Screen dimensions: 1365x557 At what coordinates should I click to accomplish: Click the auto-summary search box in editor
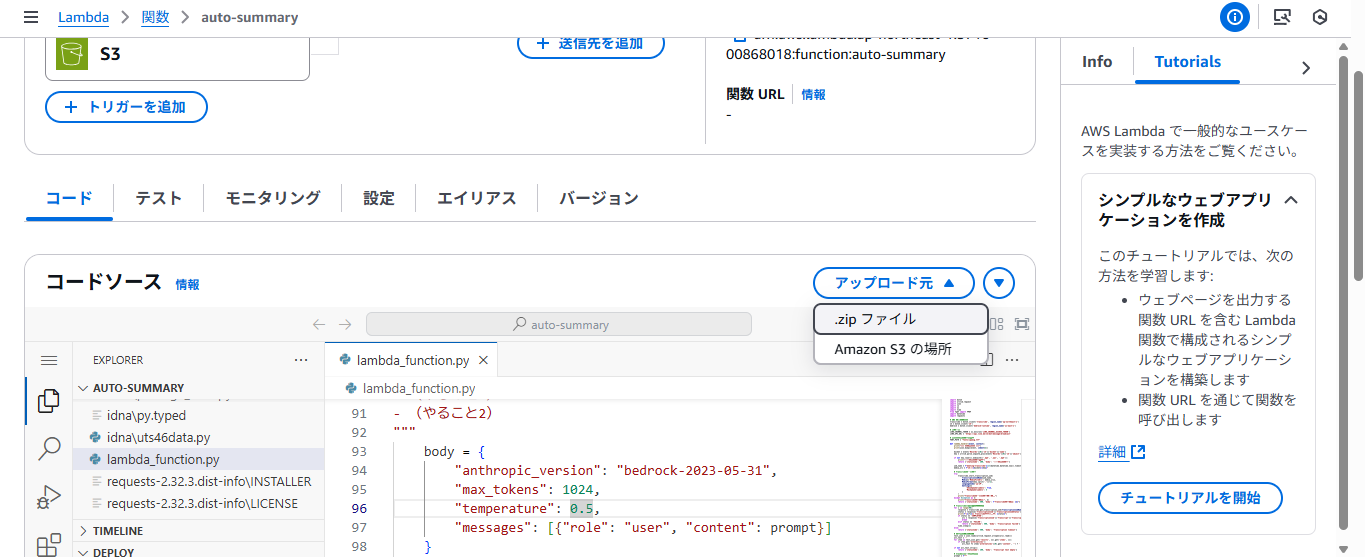pos(559,324)
